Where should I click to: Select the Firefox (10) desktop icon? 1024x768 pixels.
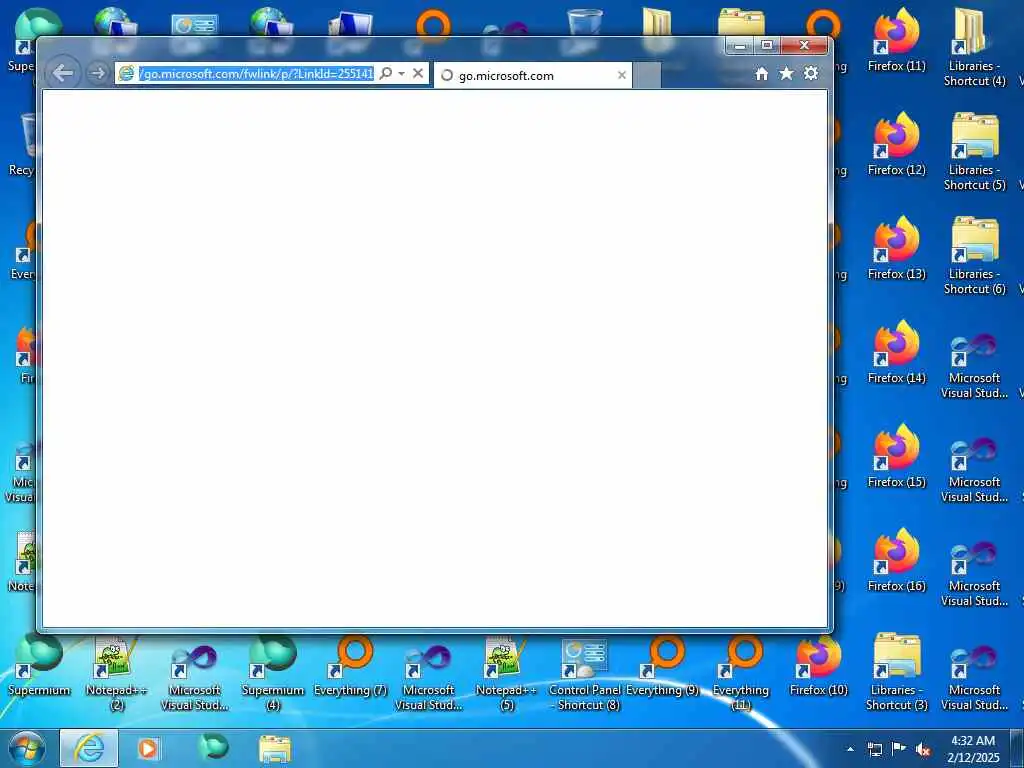point(818,664)
